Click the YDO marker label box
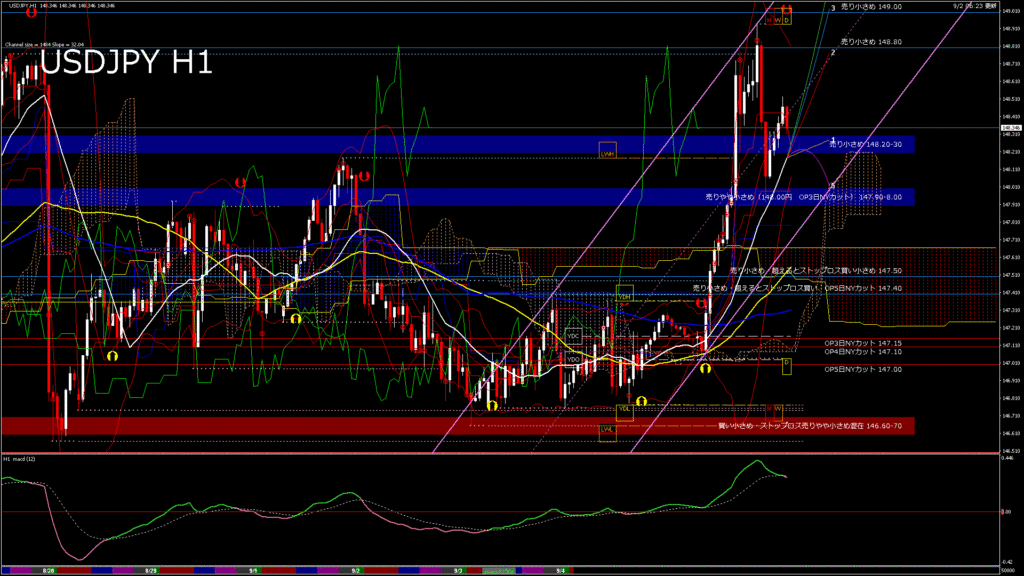Viewport: 1024px width, 576px height. [x=573, y=358]
